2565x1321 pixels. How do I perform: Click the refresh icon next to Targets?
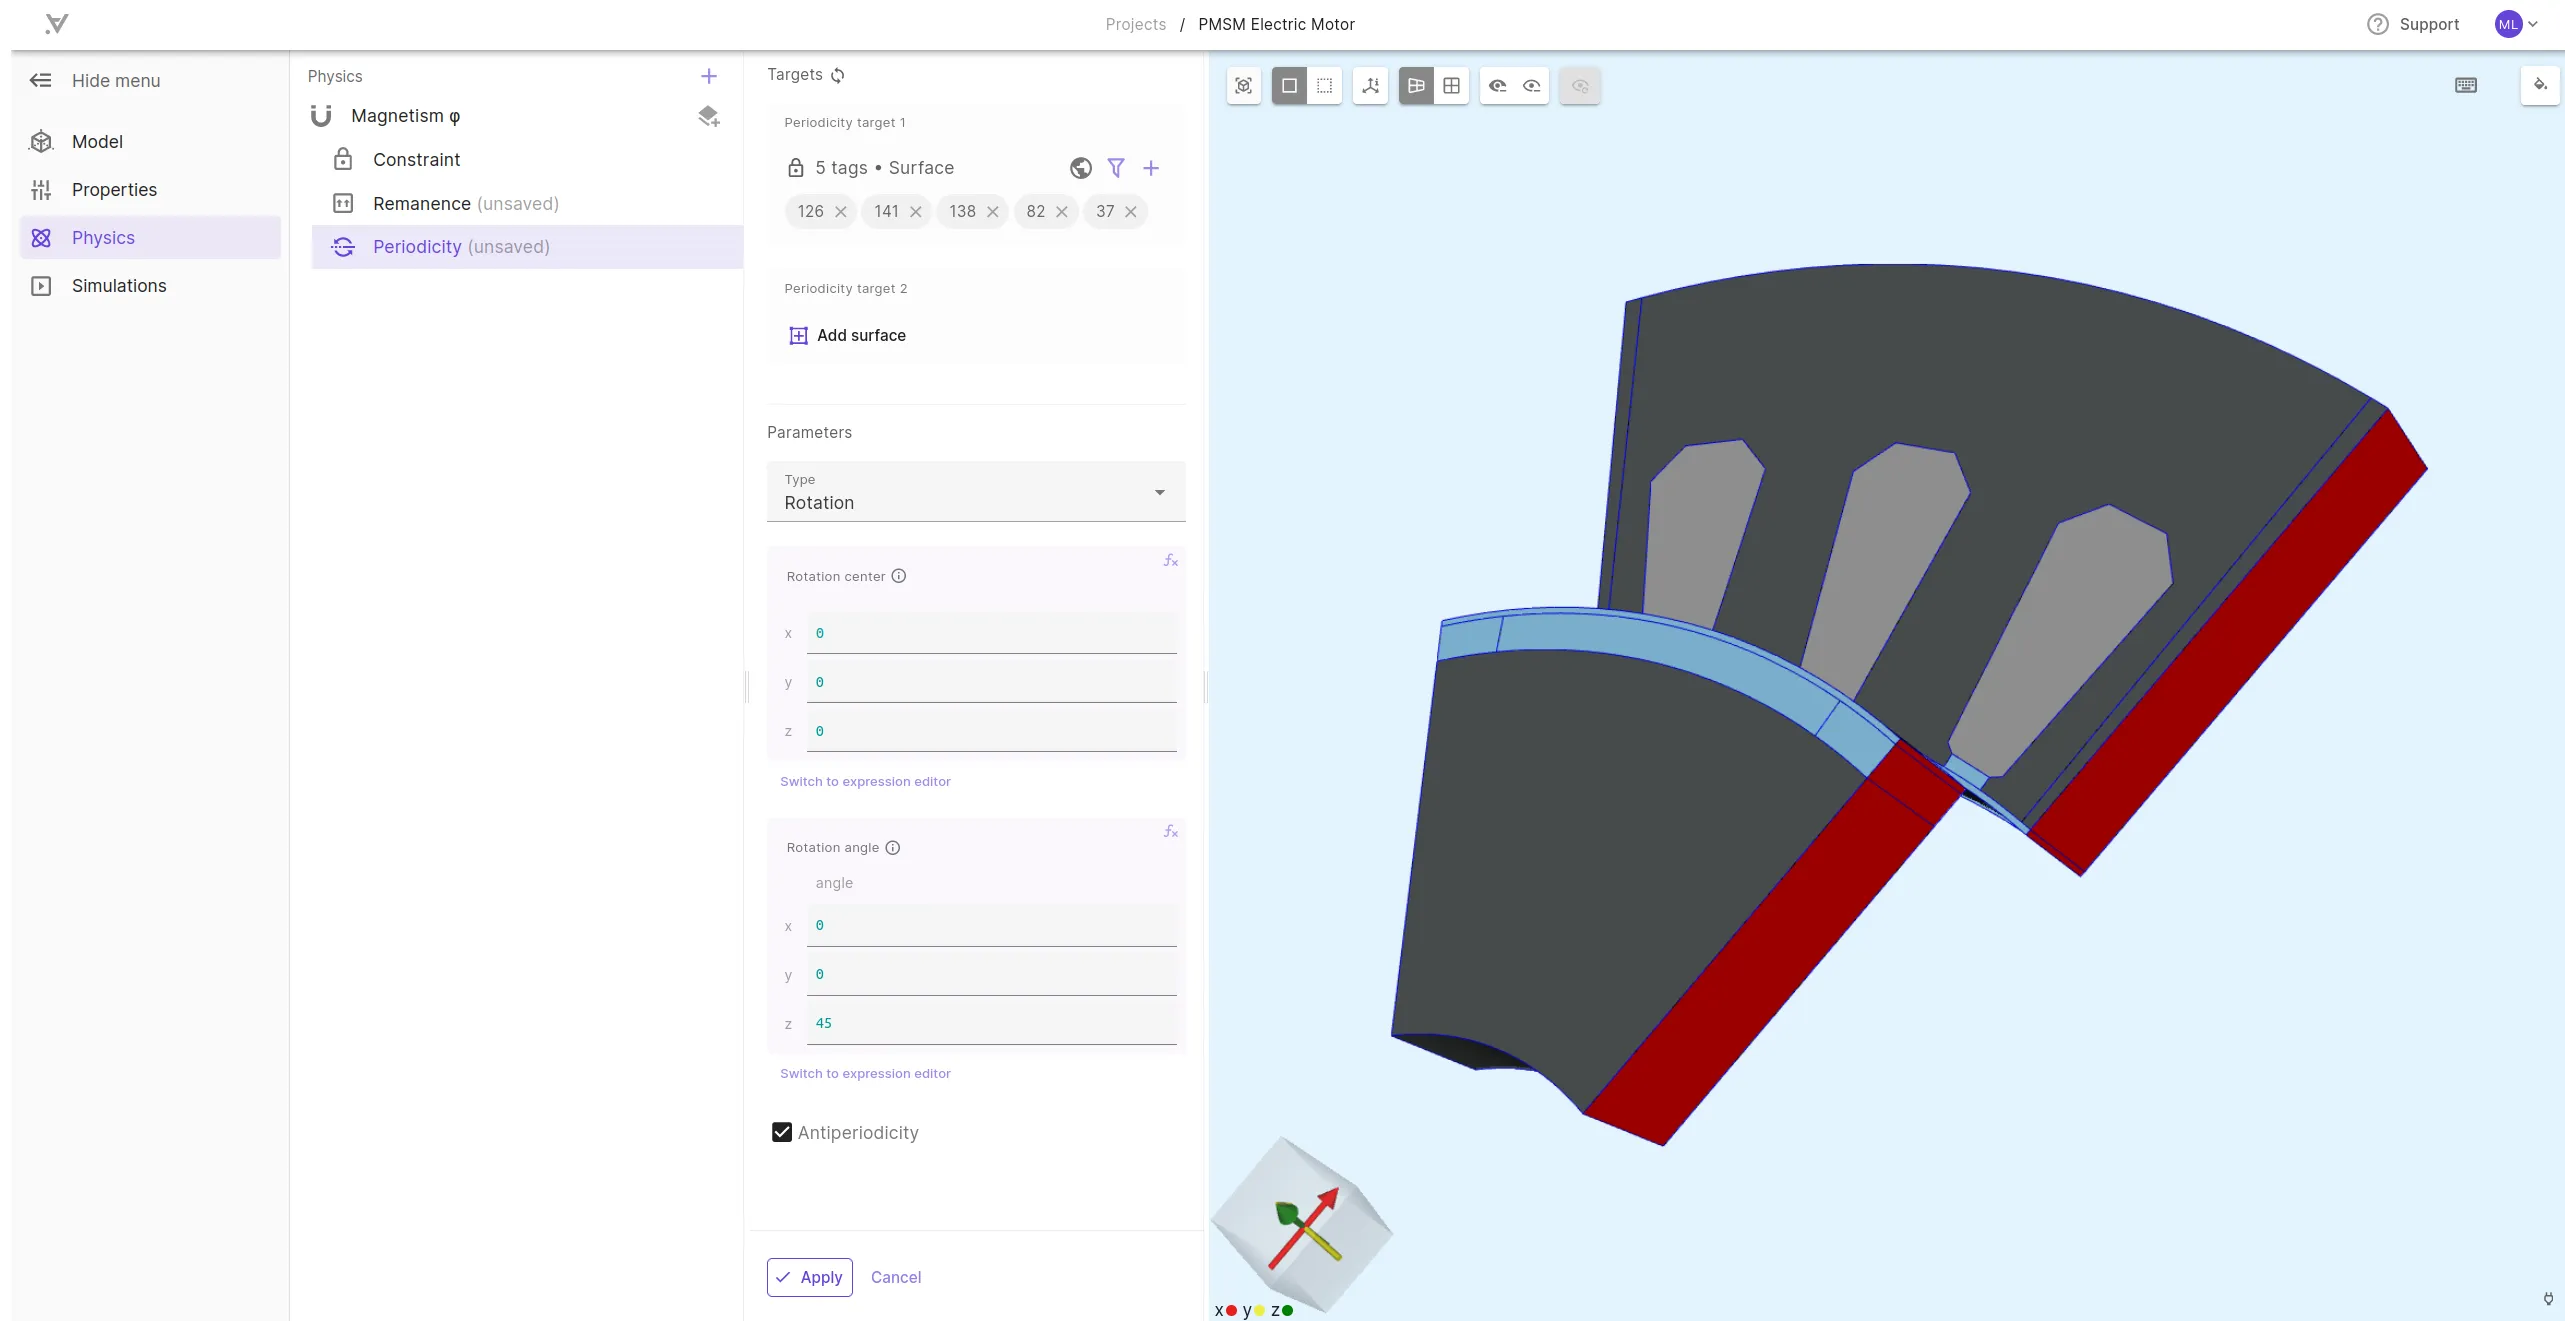click(838, 75)
